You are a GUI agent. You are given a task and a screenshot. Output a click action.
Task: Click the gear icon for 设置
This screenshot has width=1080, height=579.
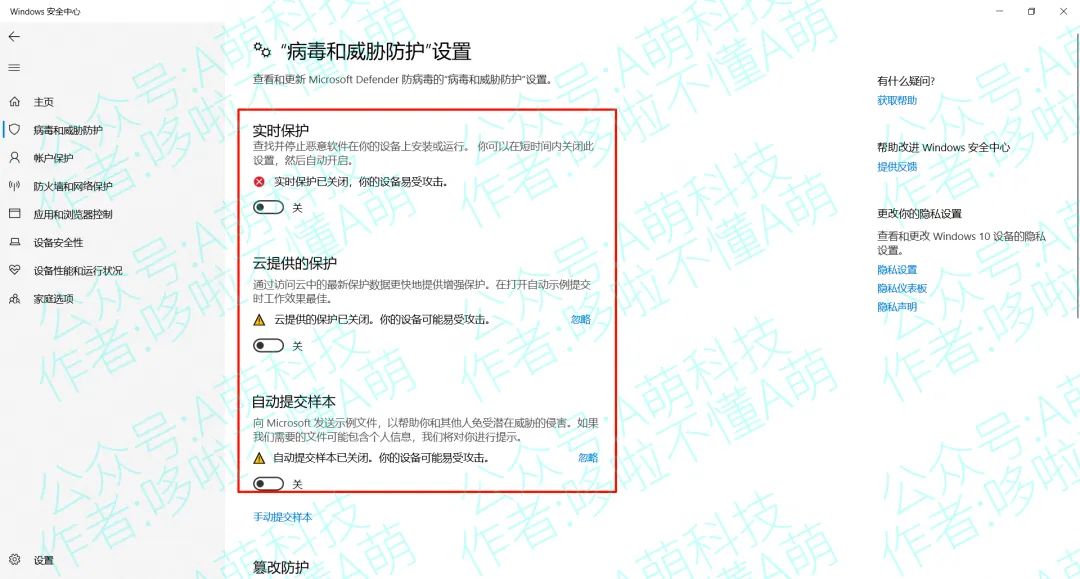click(14, 560)
